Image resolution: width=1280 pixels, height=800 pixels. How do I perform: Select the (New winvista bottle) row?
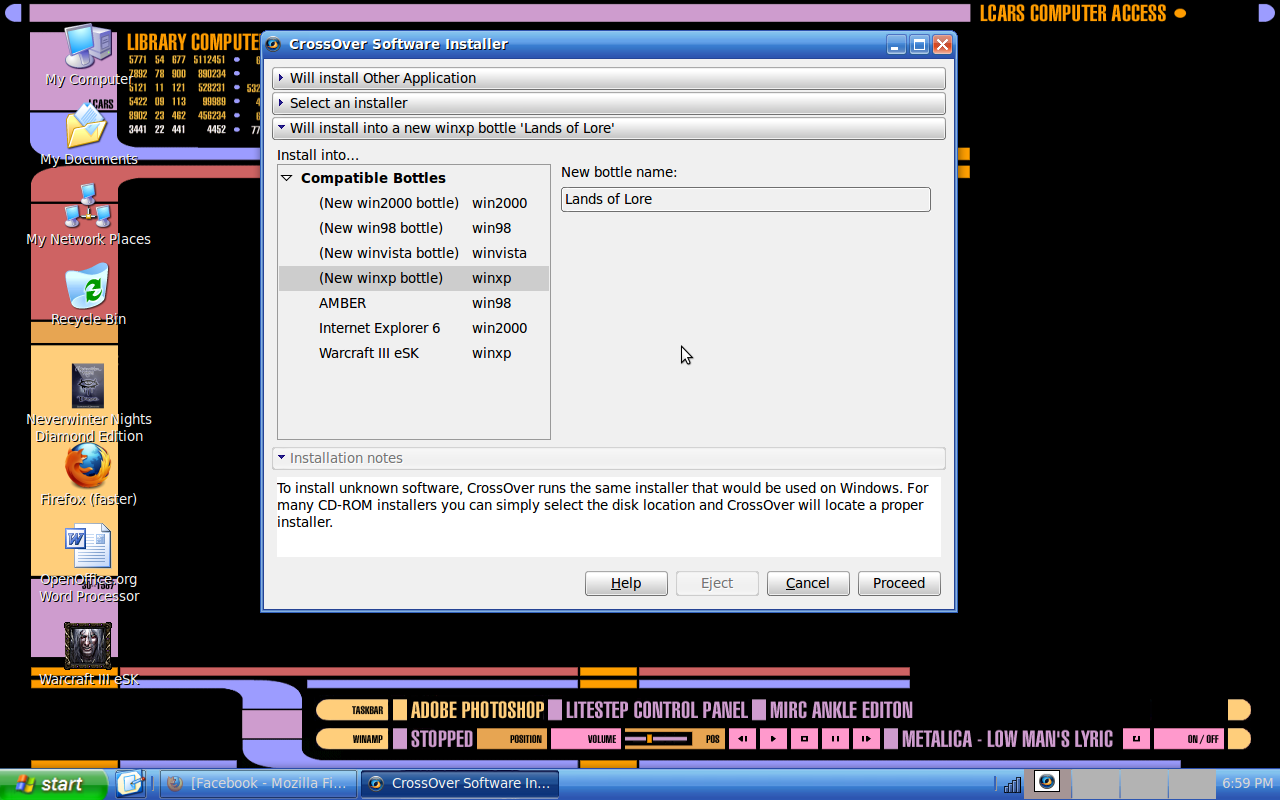pos(414,253)
